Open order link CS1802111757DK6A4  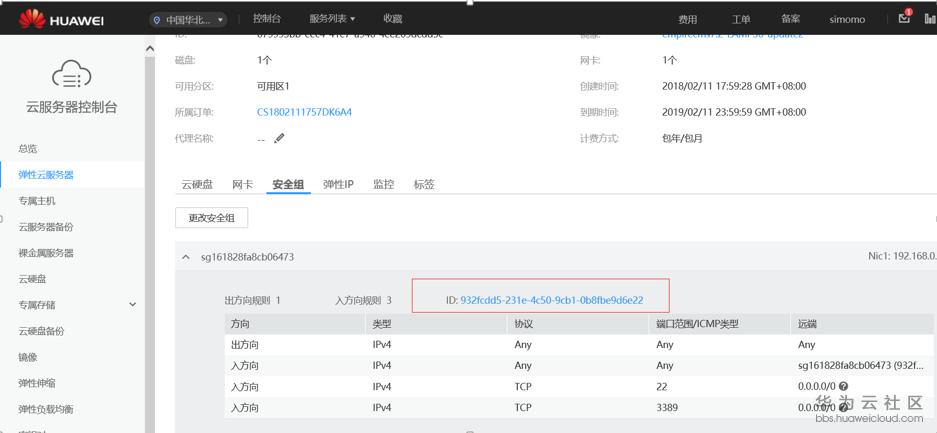click(304, 112)
